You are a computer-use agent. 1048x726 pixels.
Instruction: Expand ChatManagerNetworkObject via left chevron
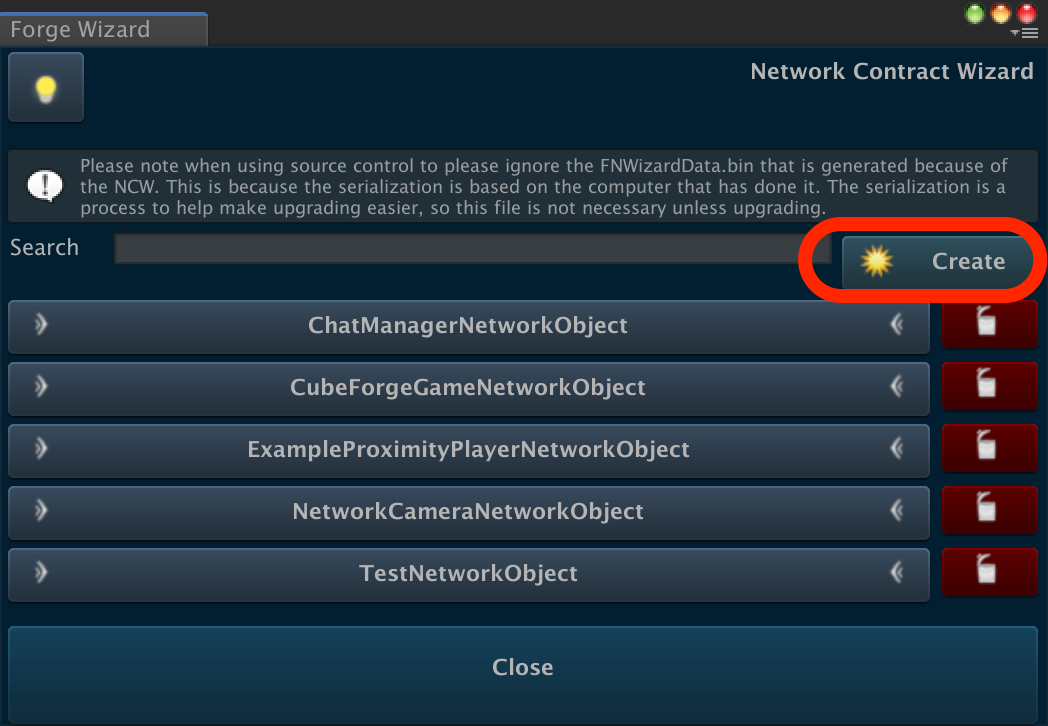41,325
